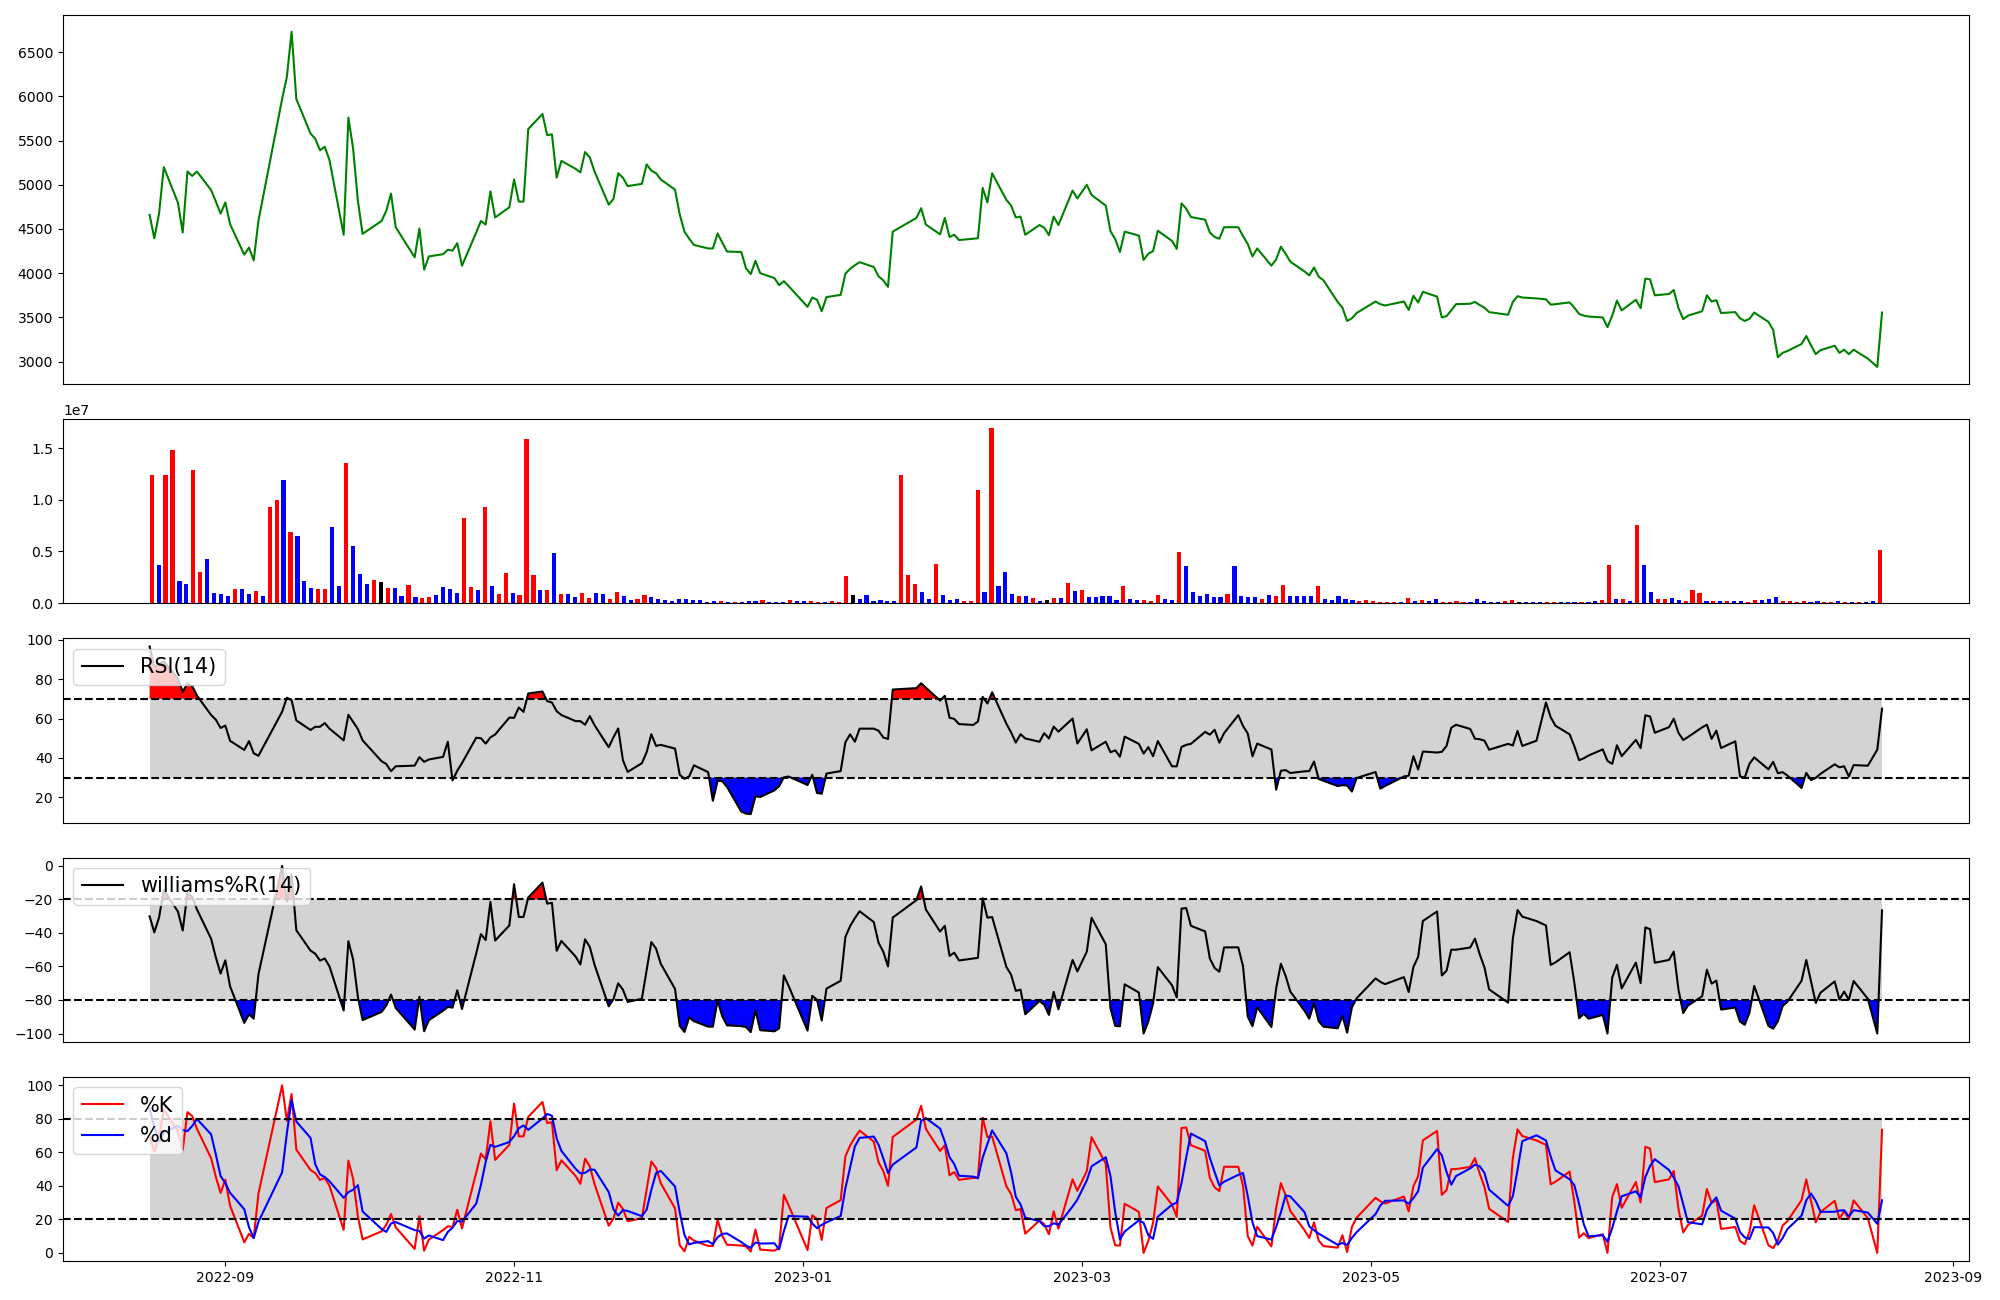
Task: Click the black RSI legend line swatch
Action: point(102,666)
